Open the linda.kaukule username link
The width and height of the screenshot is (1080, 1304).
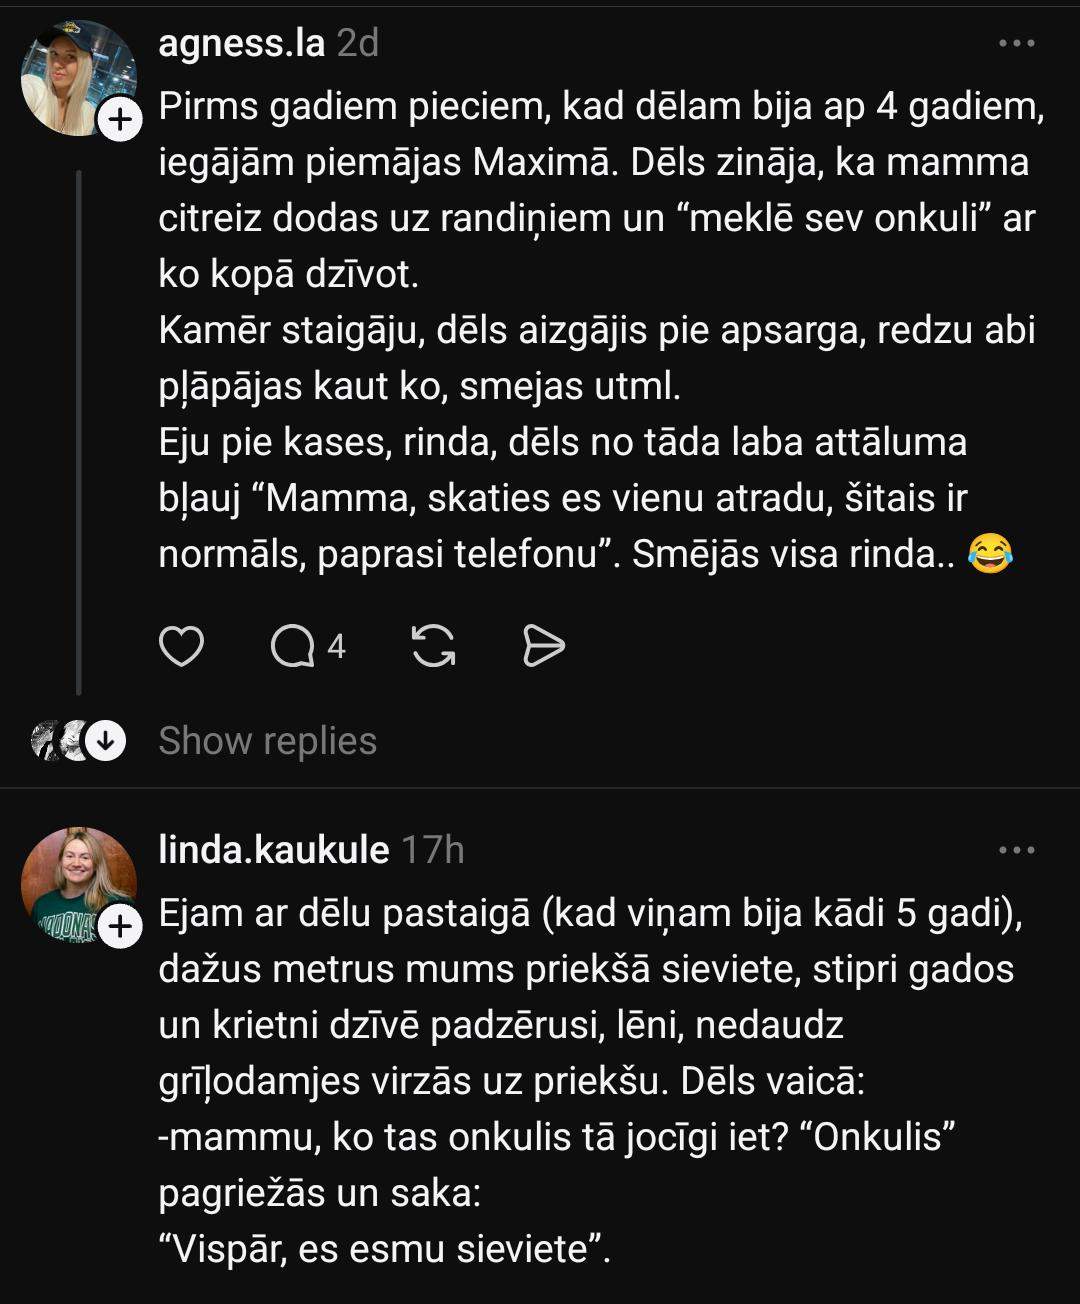pyautogui.click(x=273, y=850)
